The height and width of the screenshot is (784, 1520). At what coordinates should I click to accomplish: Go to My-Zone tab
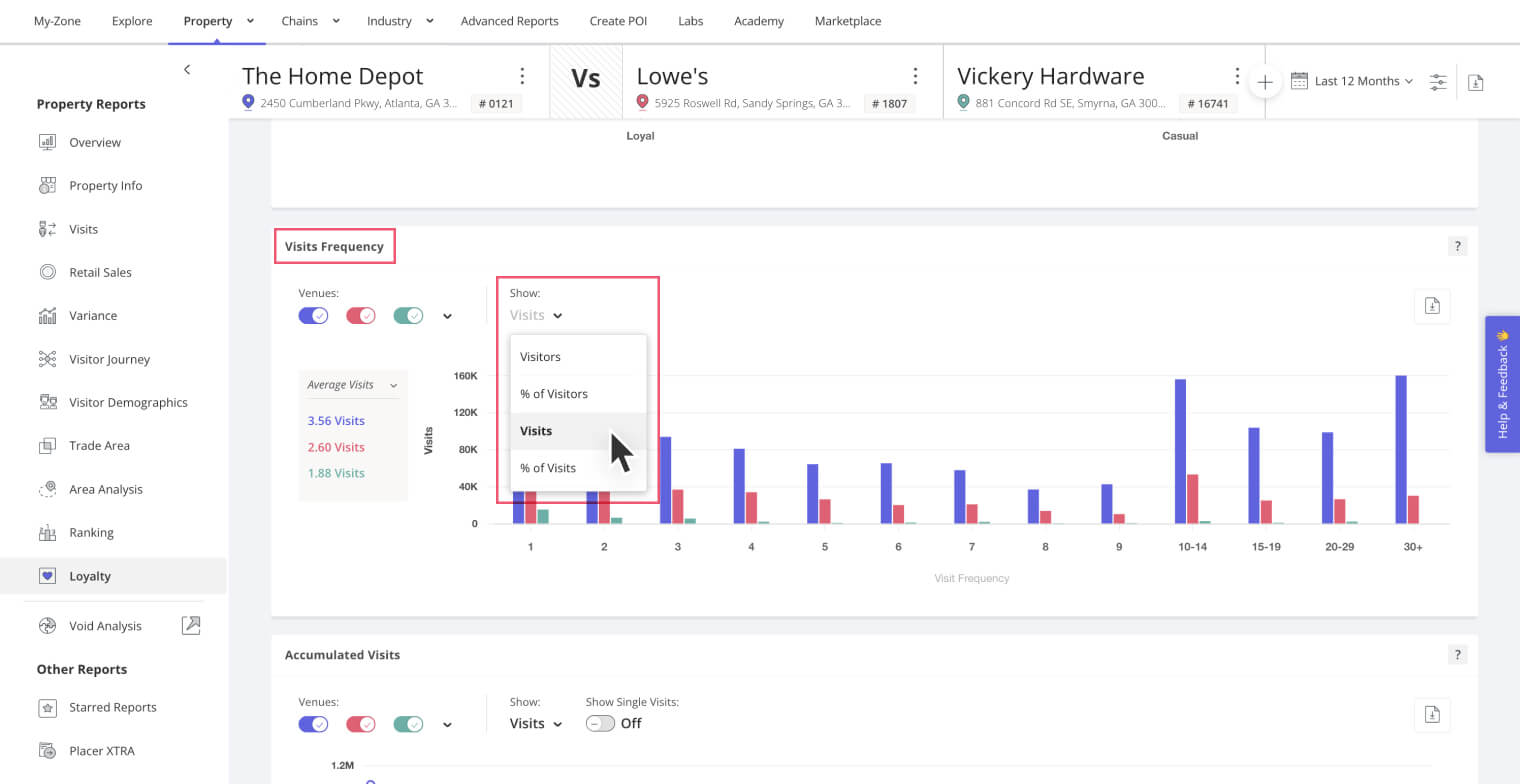[x=57, y=20]
